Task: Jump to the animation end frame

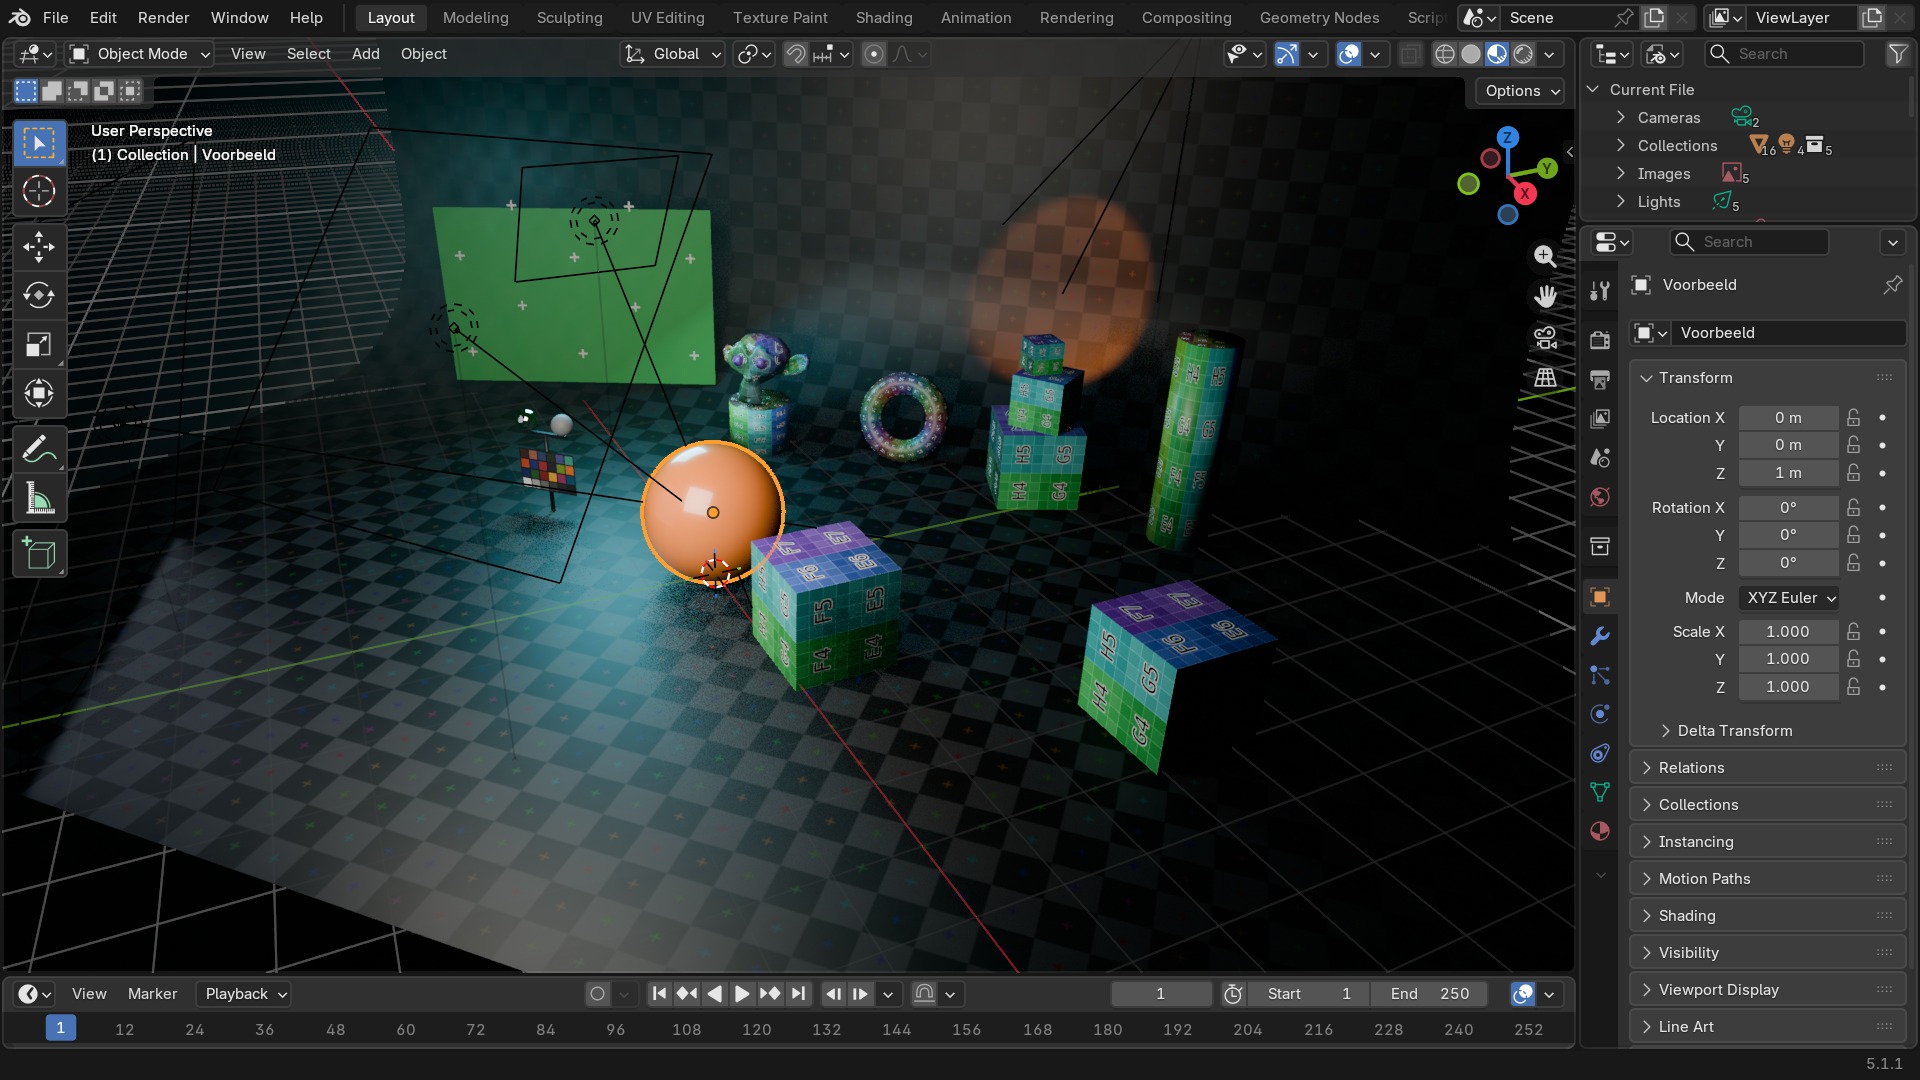Action: (x=798, y=994)
